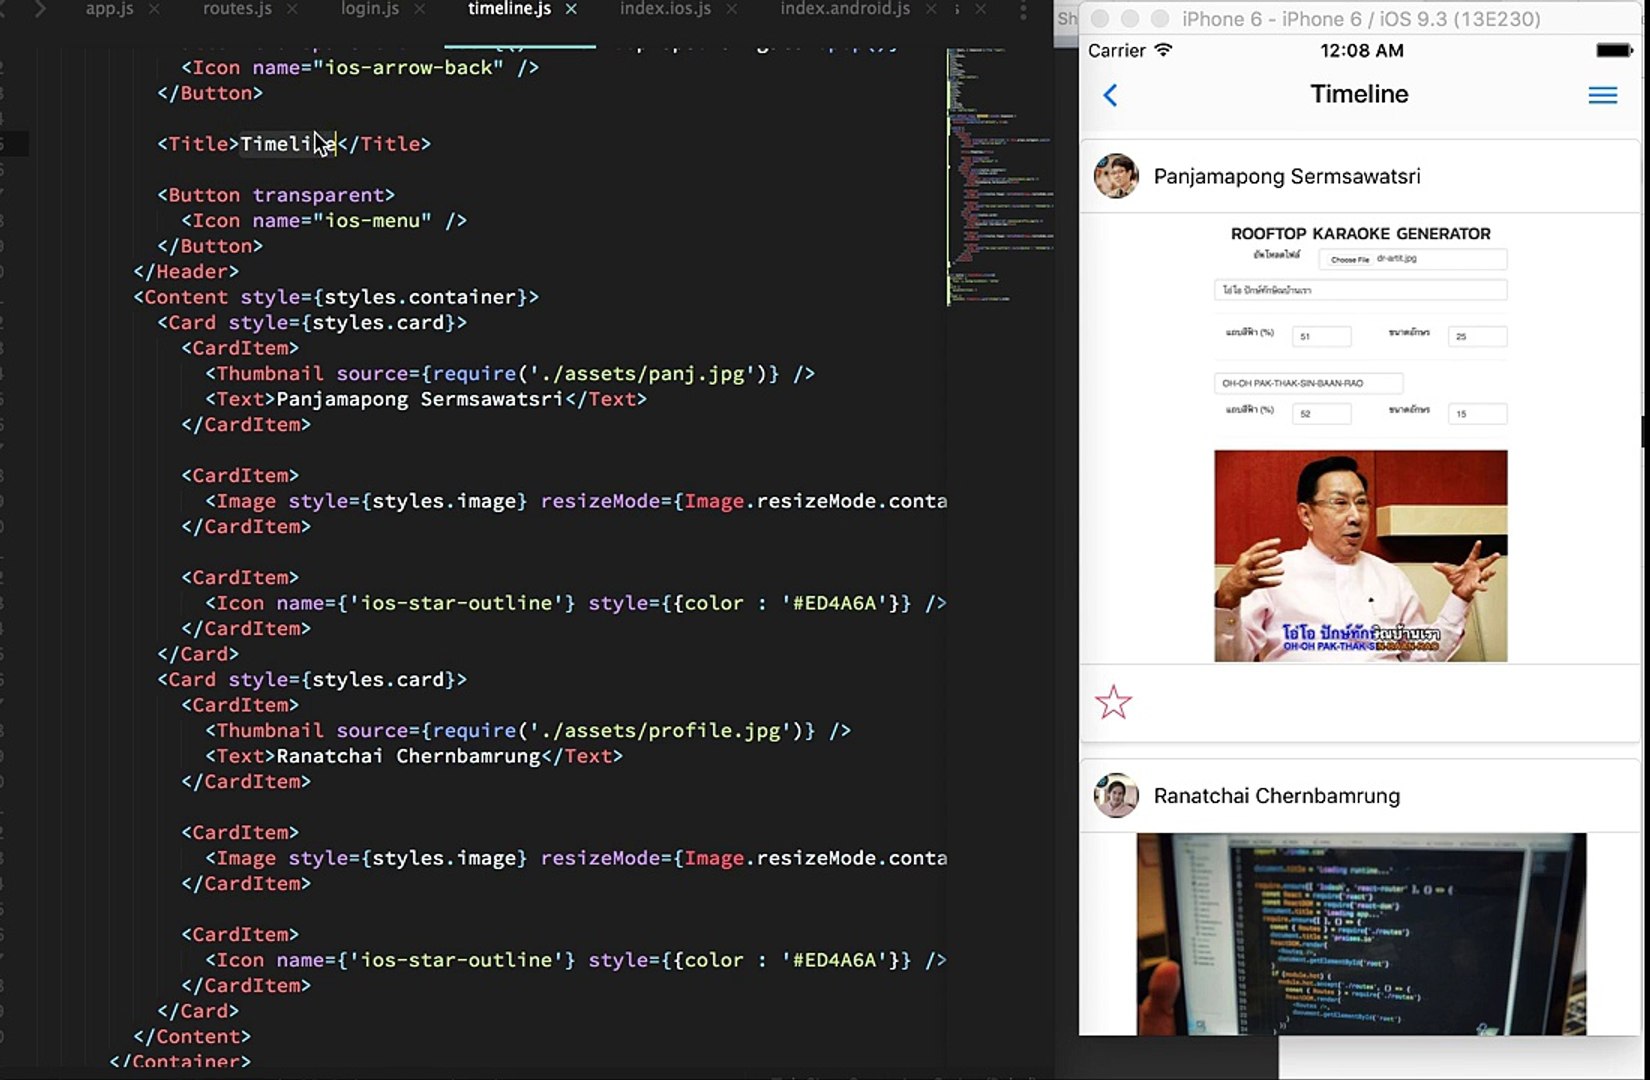Click the simulator window close button

(x=1099, y=19)
